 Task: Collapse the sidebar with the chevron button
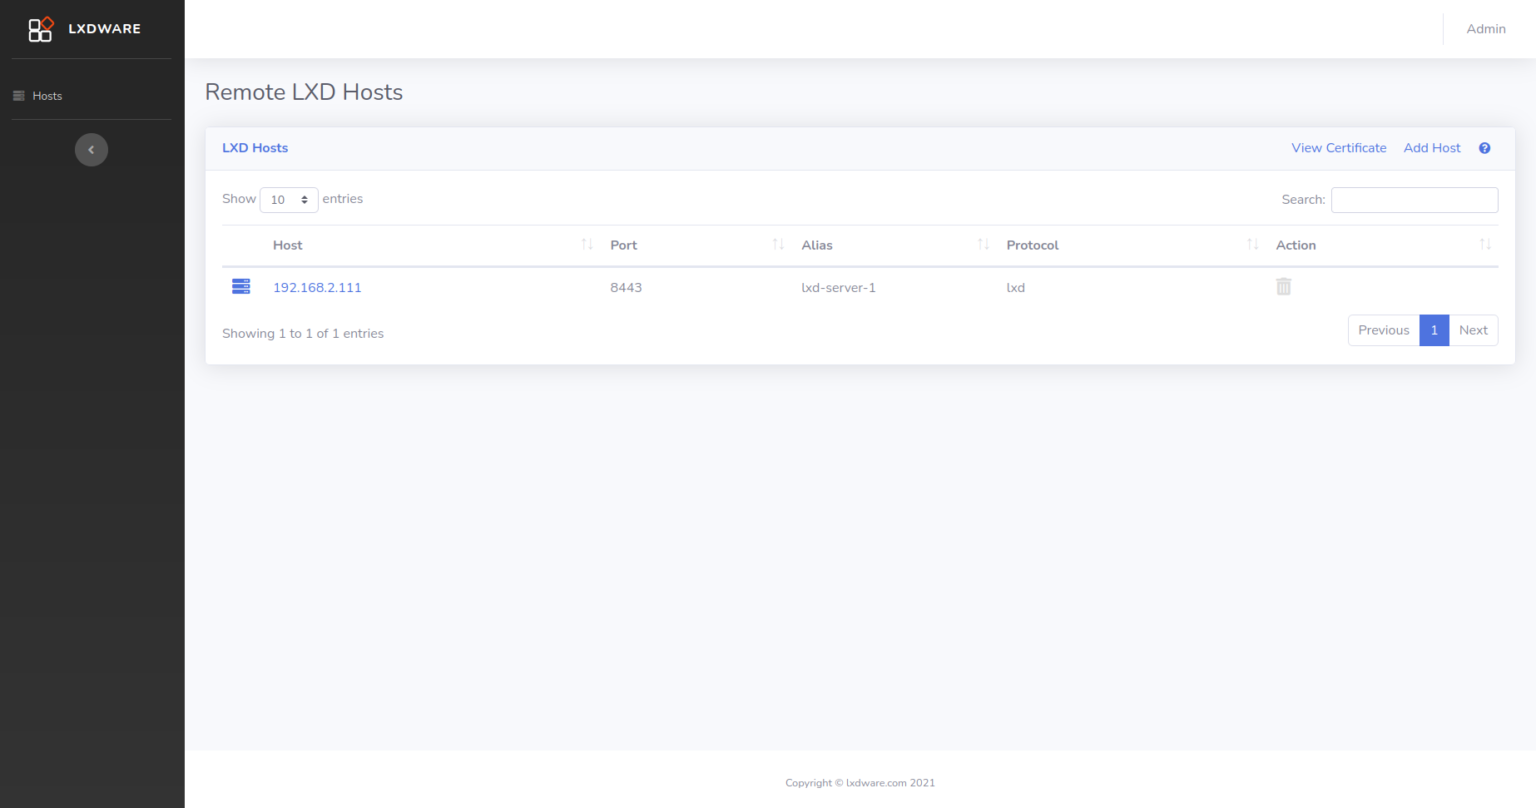tap(91, 149)
